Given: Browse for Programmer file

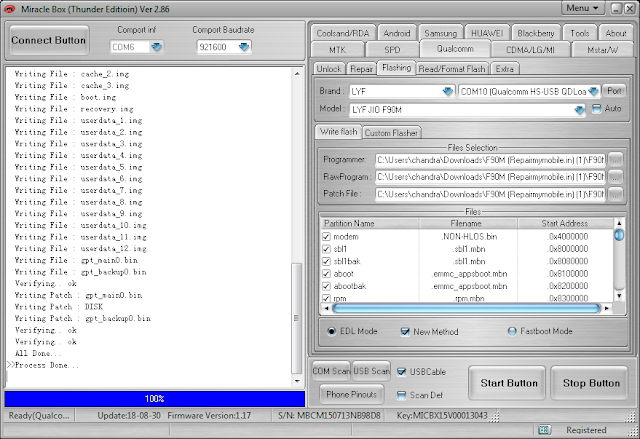Looking at the screenshot, I should point(616,160).
